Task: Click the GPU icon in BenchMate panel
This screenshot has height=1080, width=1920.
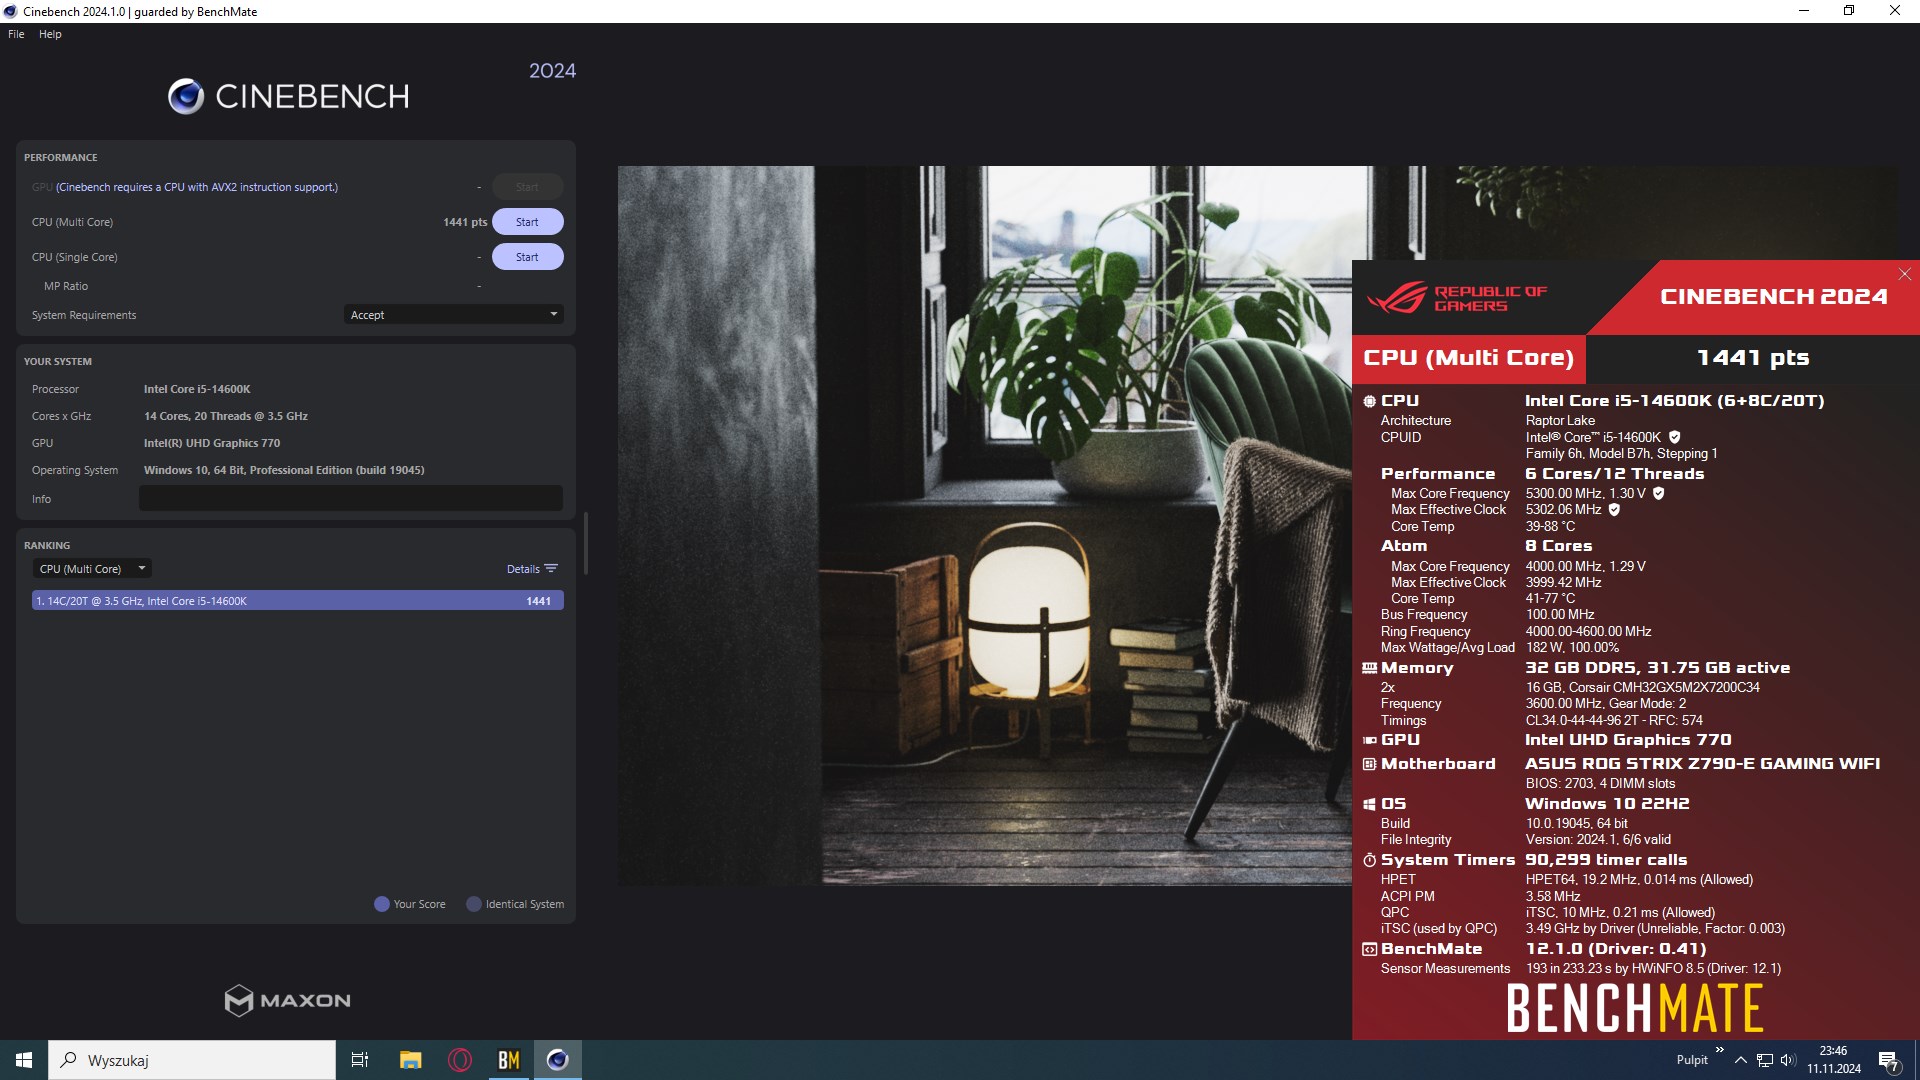Action: coord(1369,740)
